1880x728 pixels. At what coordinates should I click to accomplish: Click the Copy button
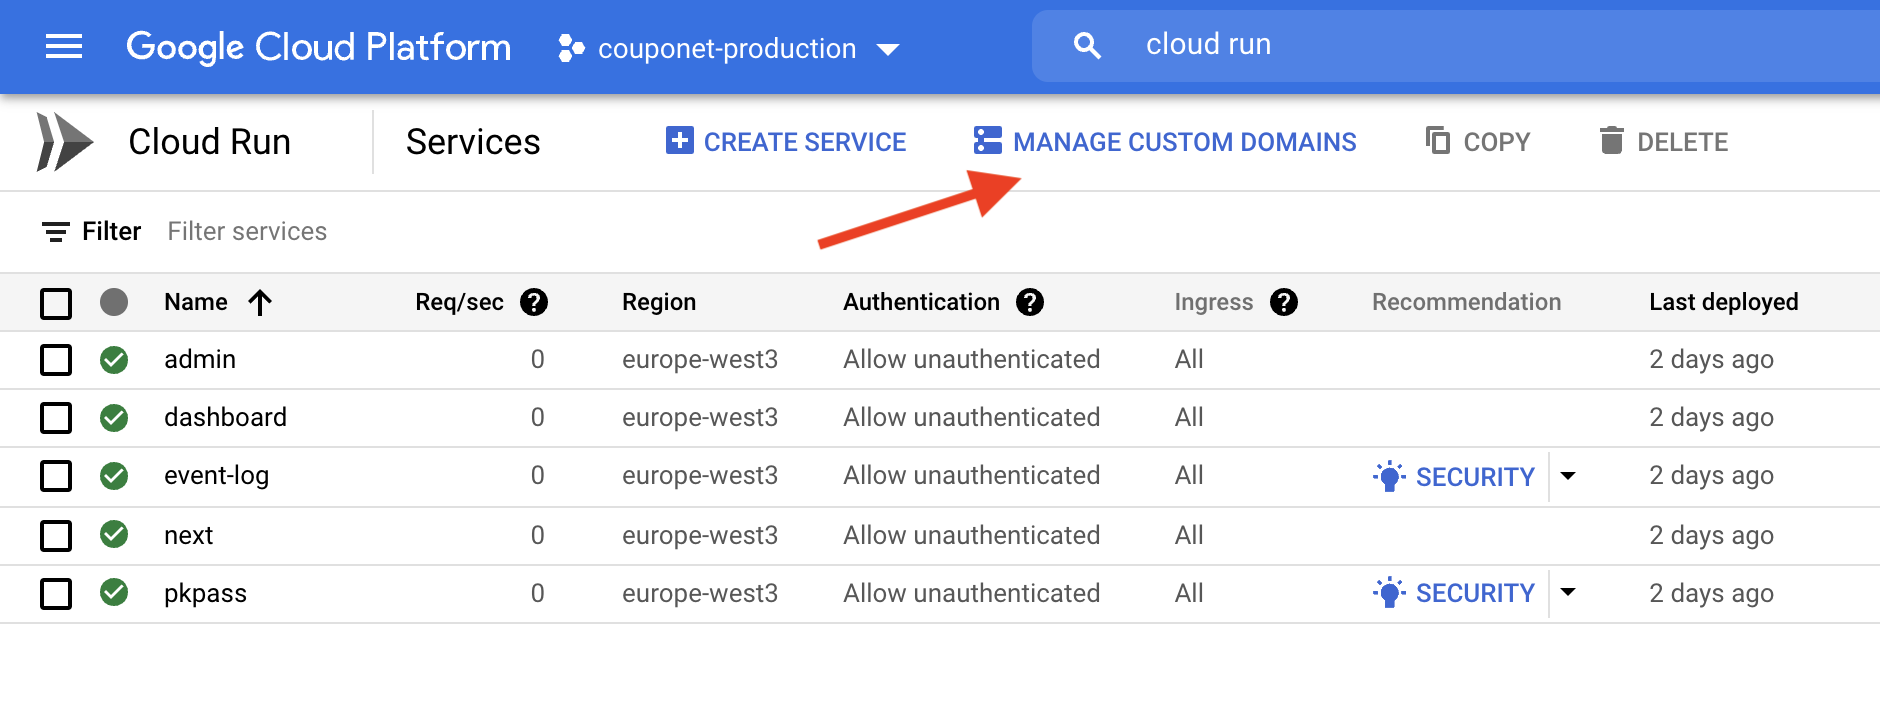(1478, 142)
